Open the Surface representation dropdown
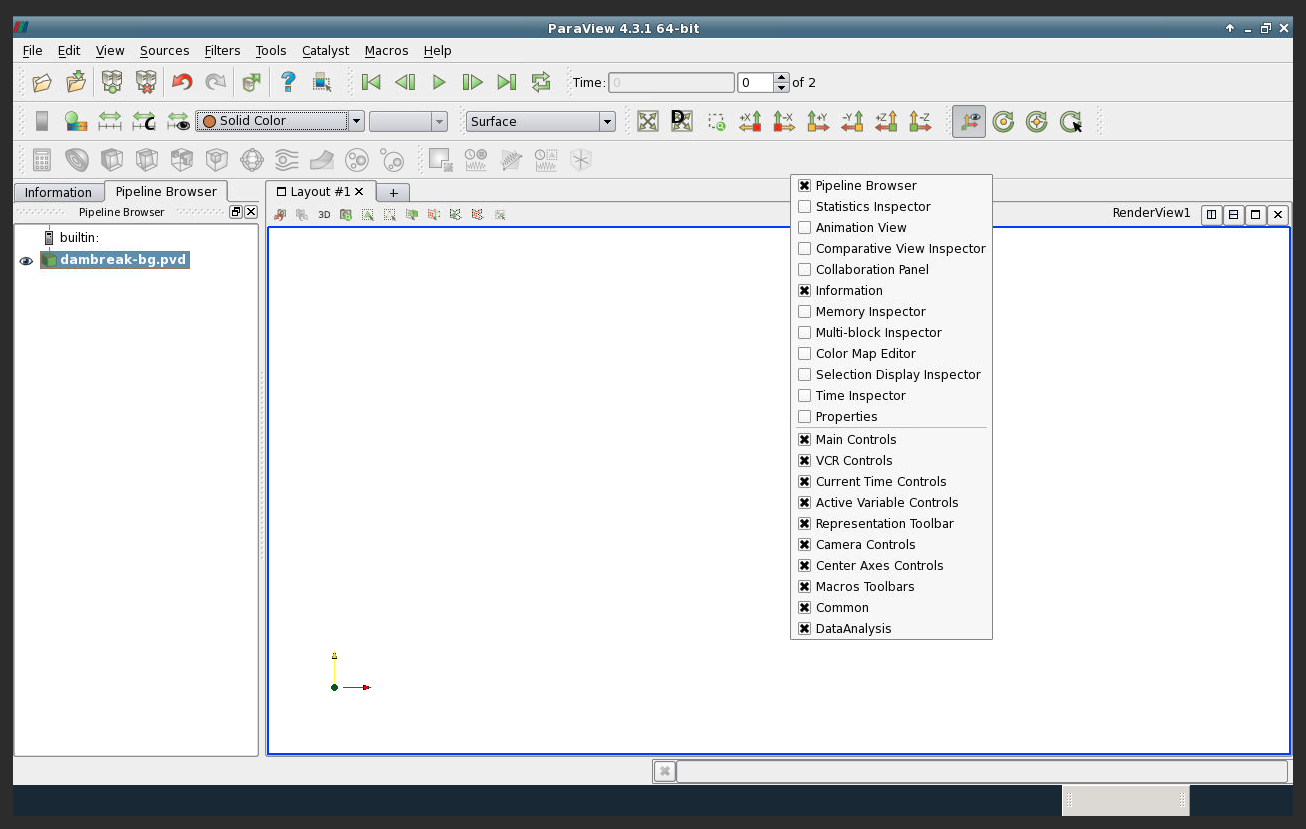This screenshot has height=829, width=1306. click(x=540, y=121)
